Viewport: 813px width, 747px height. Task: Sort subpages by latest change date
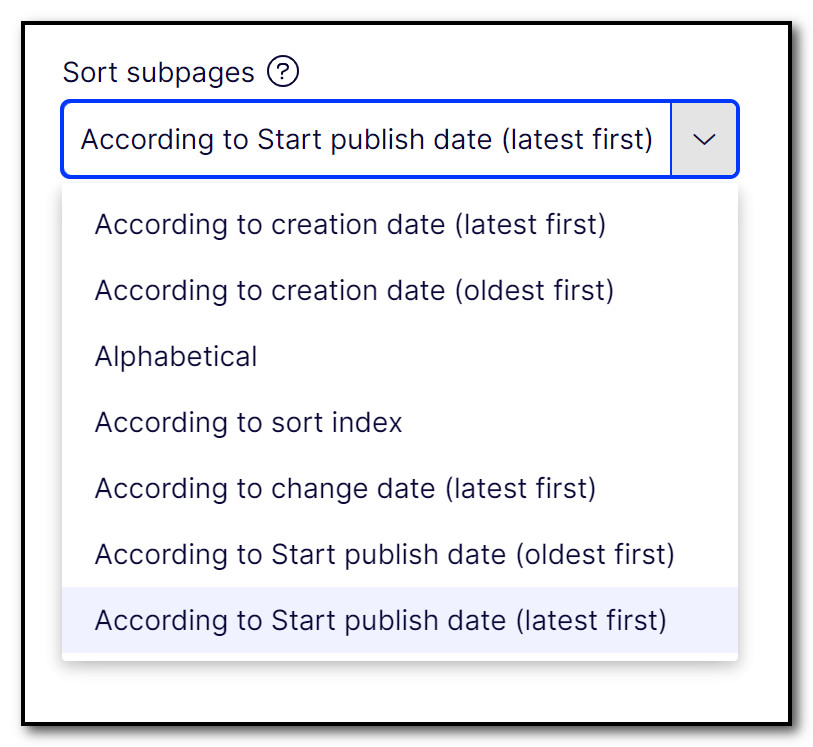coord(400,488)
